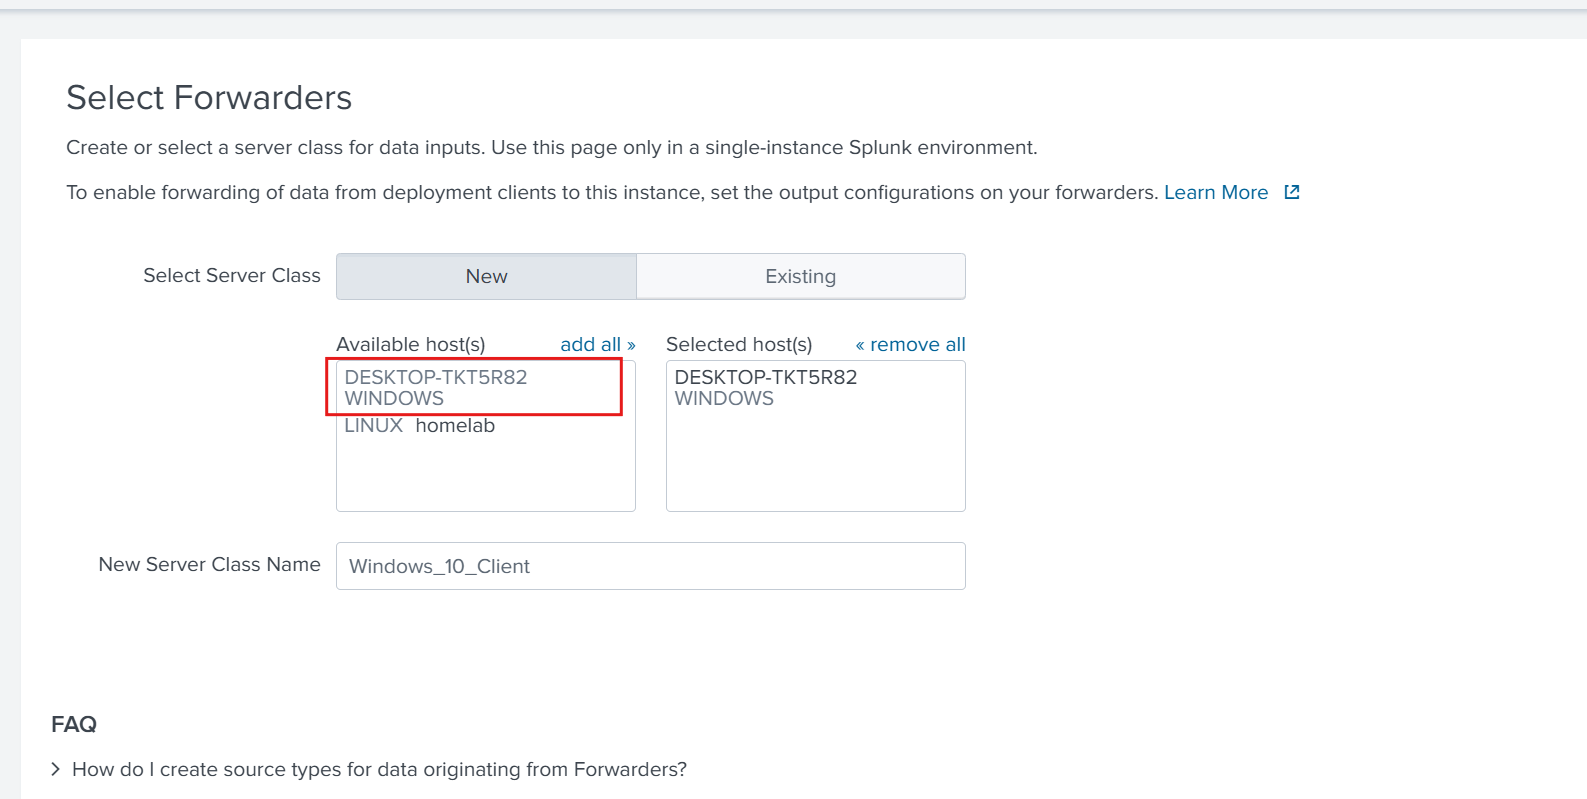Viewport: 1587px width, 799px height.
Task: Click the Select Forwarders page heading
Action: (x=209, y=98)
